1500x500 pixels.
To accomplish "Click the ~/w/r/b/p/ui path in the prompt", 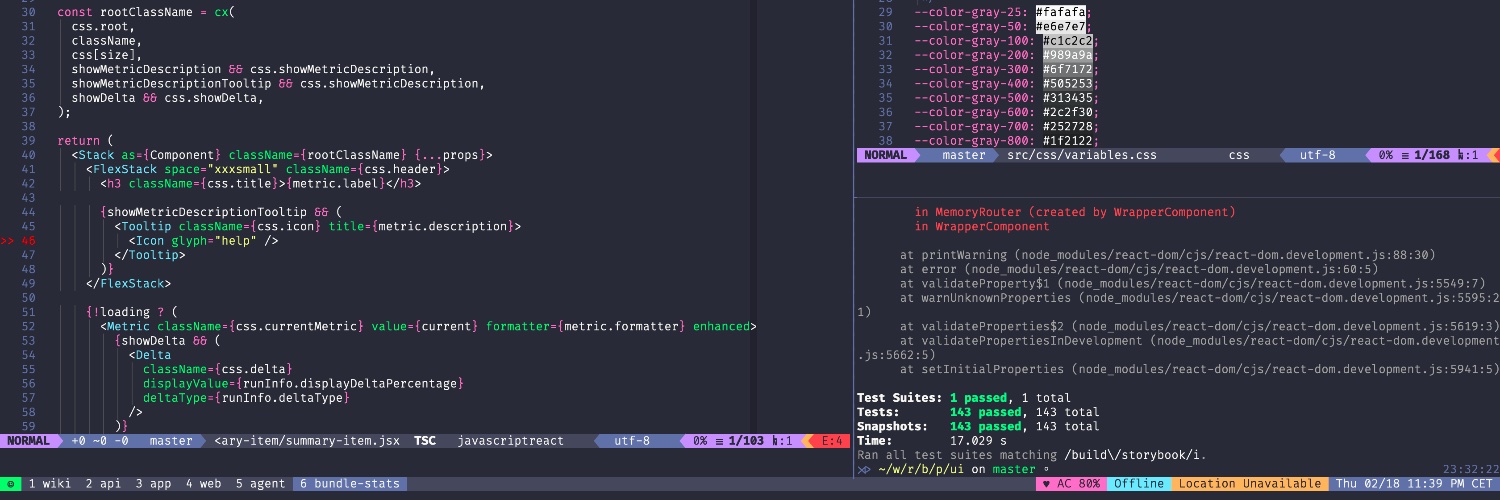I will (922, 469).
